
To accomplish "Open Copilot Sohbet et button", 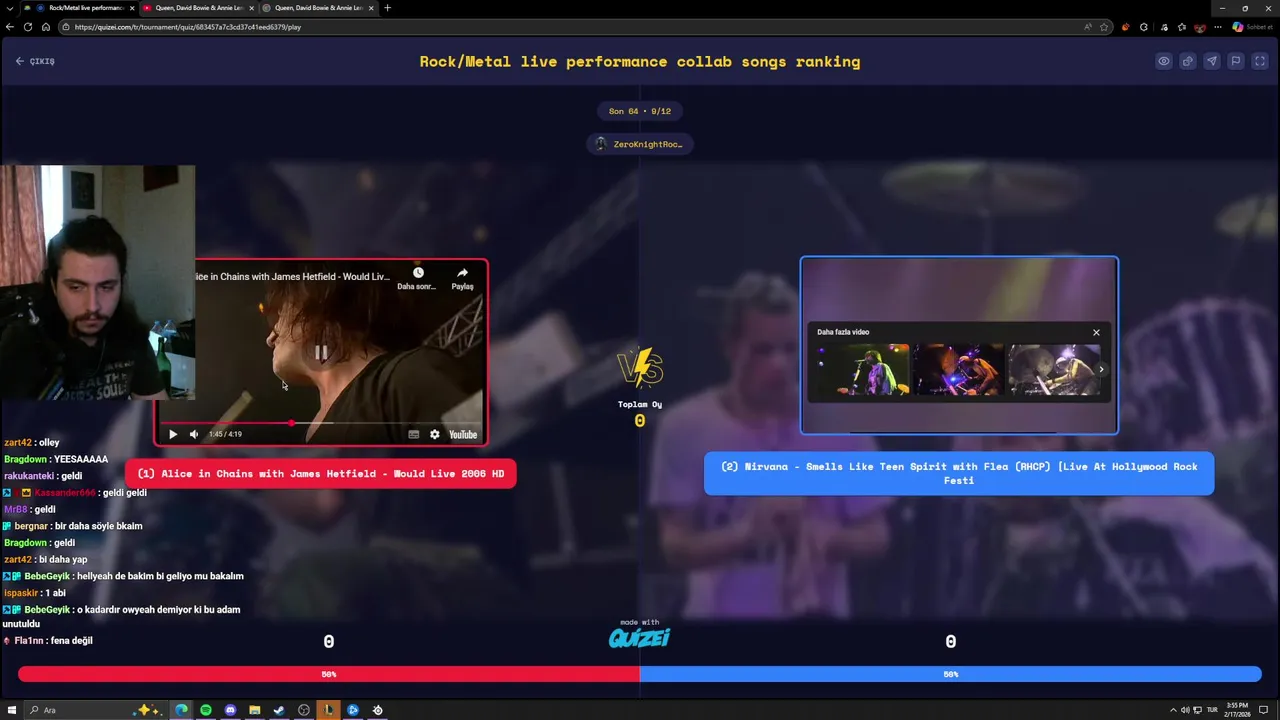I will pos(1252,27).
